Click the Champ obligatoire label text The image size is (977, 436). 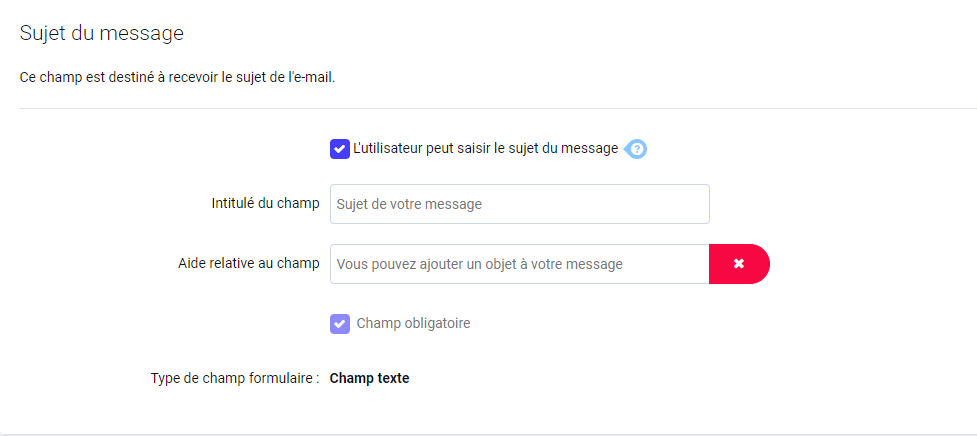413,324
